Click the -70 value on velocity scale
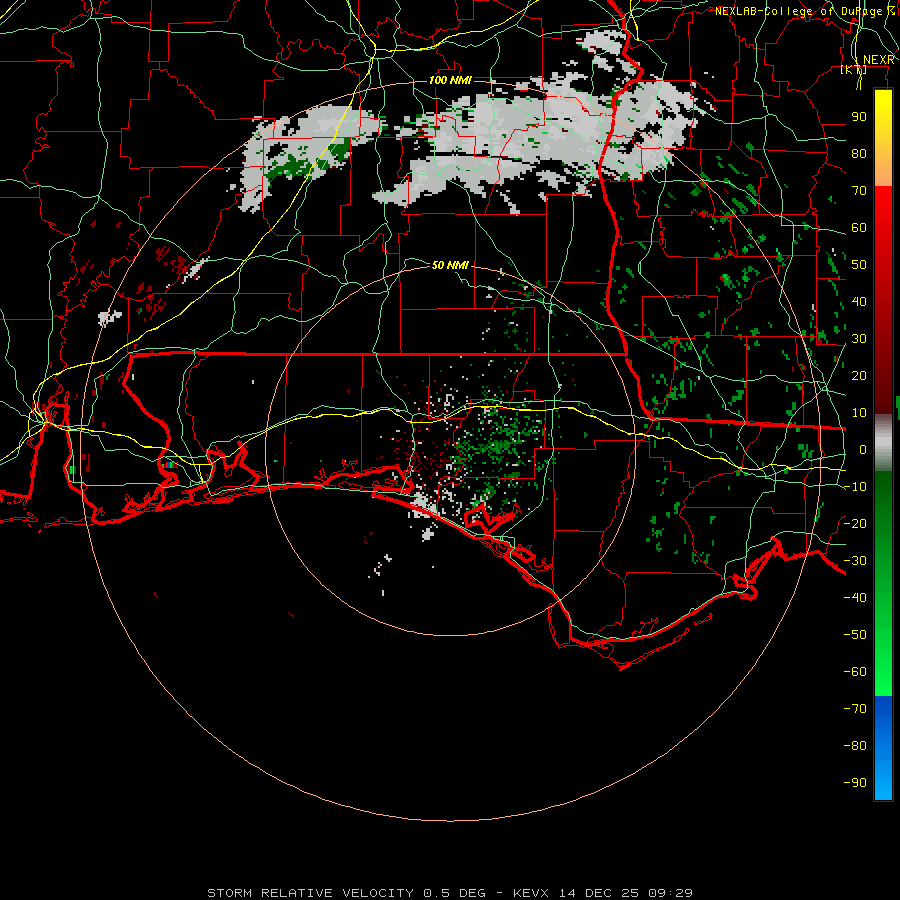 pyautogui.click(x=855, y=708)
